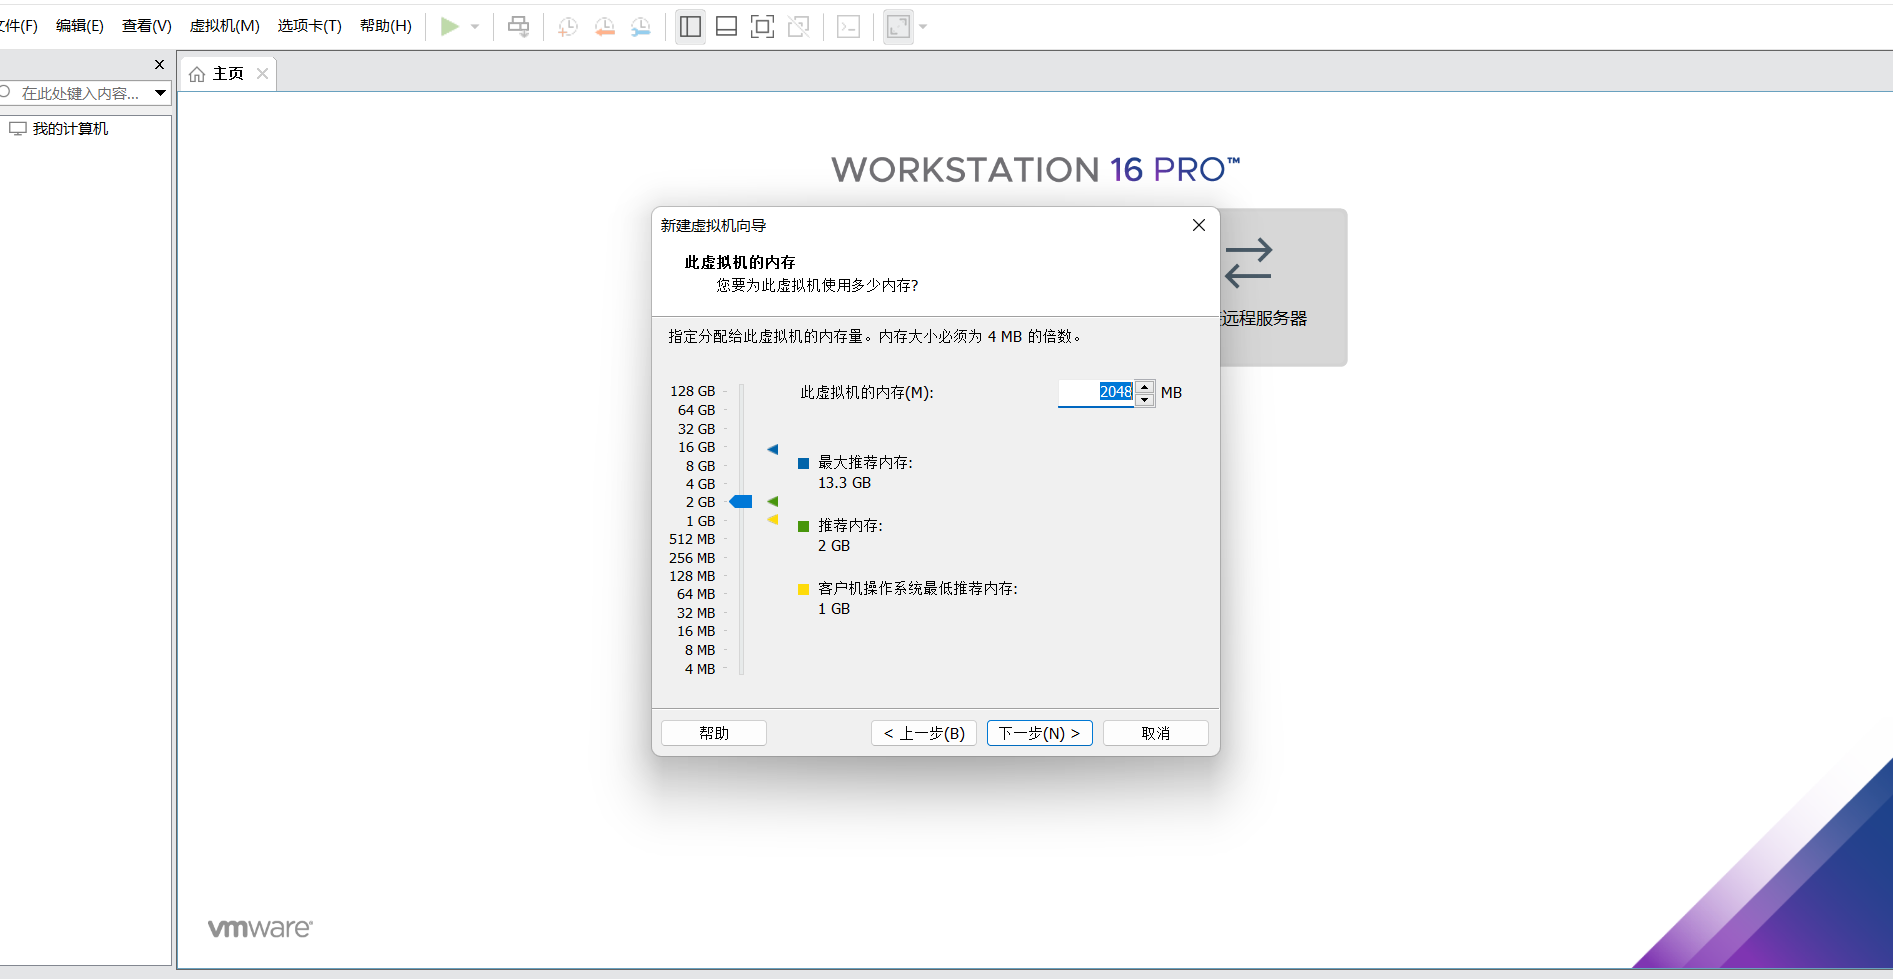Close the 新建虚拟机向导 dialog
Screen dimensions: 1893x979
(x=1199, y=225)
